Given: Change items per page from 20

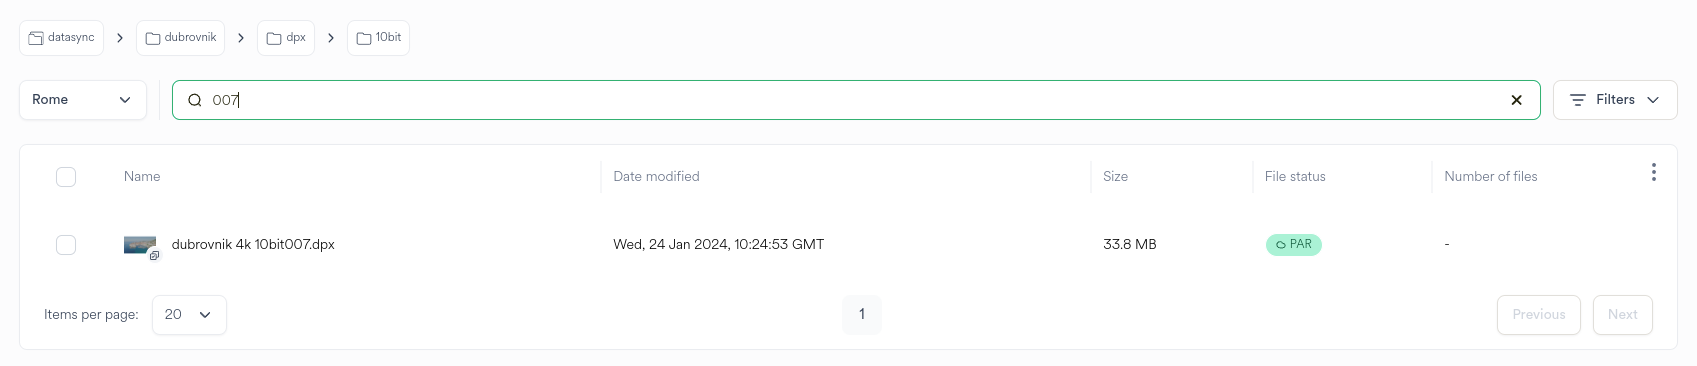Looking at the screenshot, I should (x=189, y=315).
